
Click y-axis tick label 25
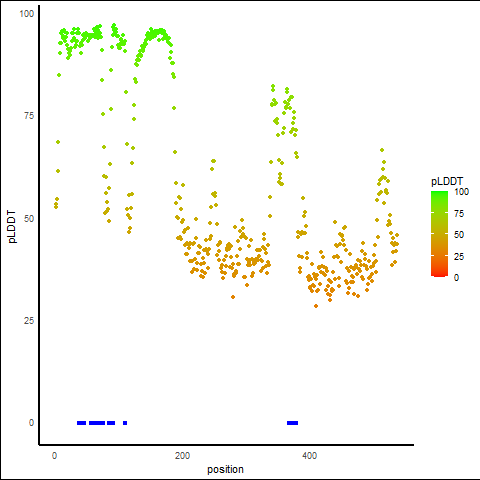click(29, 321)
